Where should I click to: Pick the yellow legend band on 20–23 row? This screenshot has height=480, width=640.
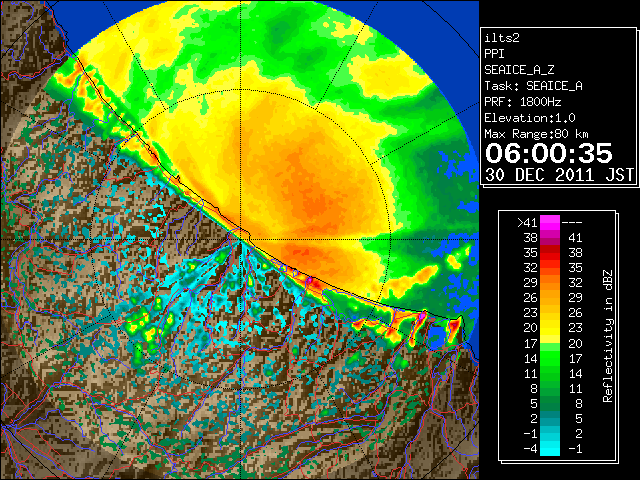click(x=550, y=328)
